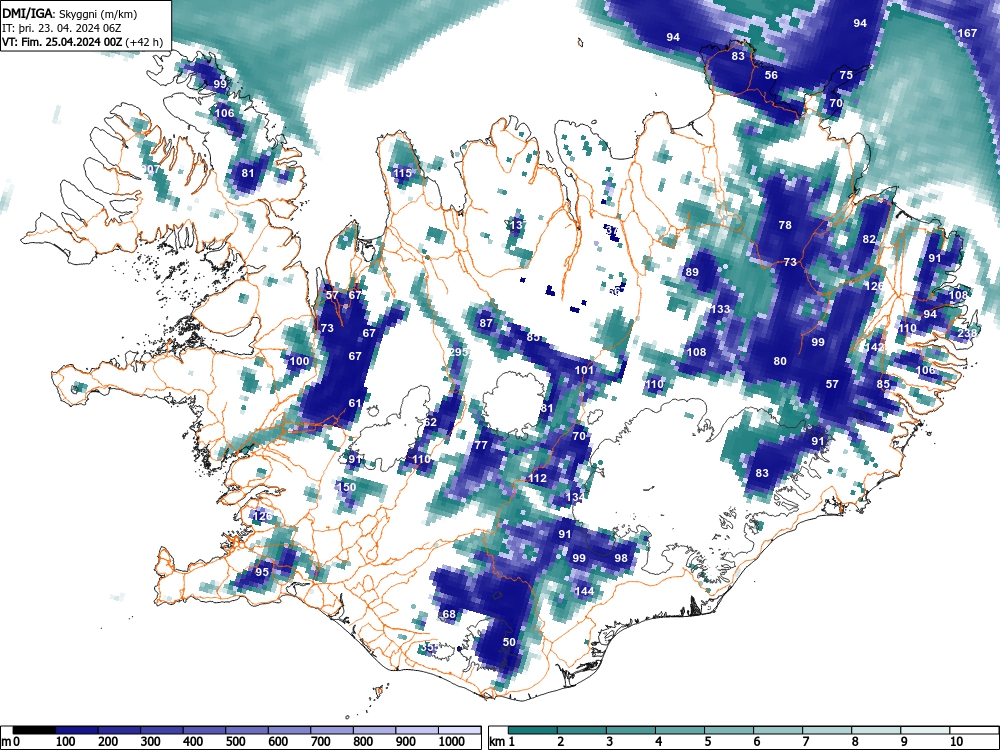Click the visibility value 87

click(x=486, y=323)
